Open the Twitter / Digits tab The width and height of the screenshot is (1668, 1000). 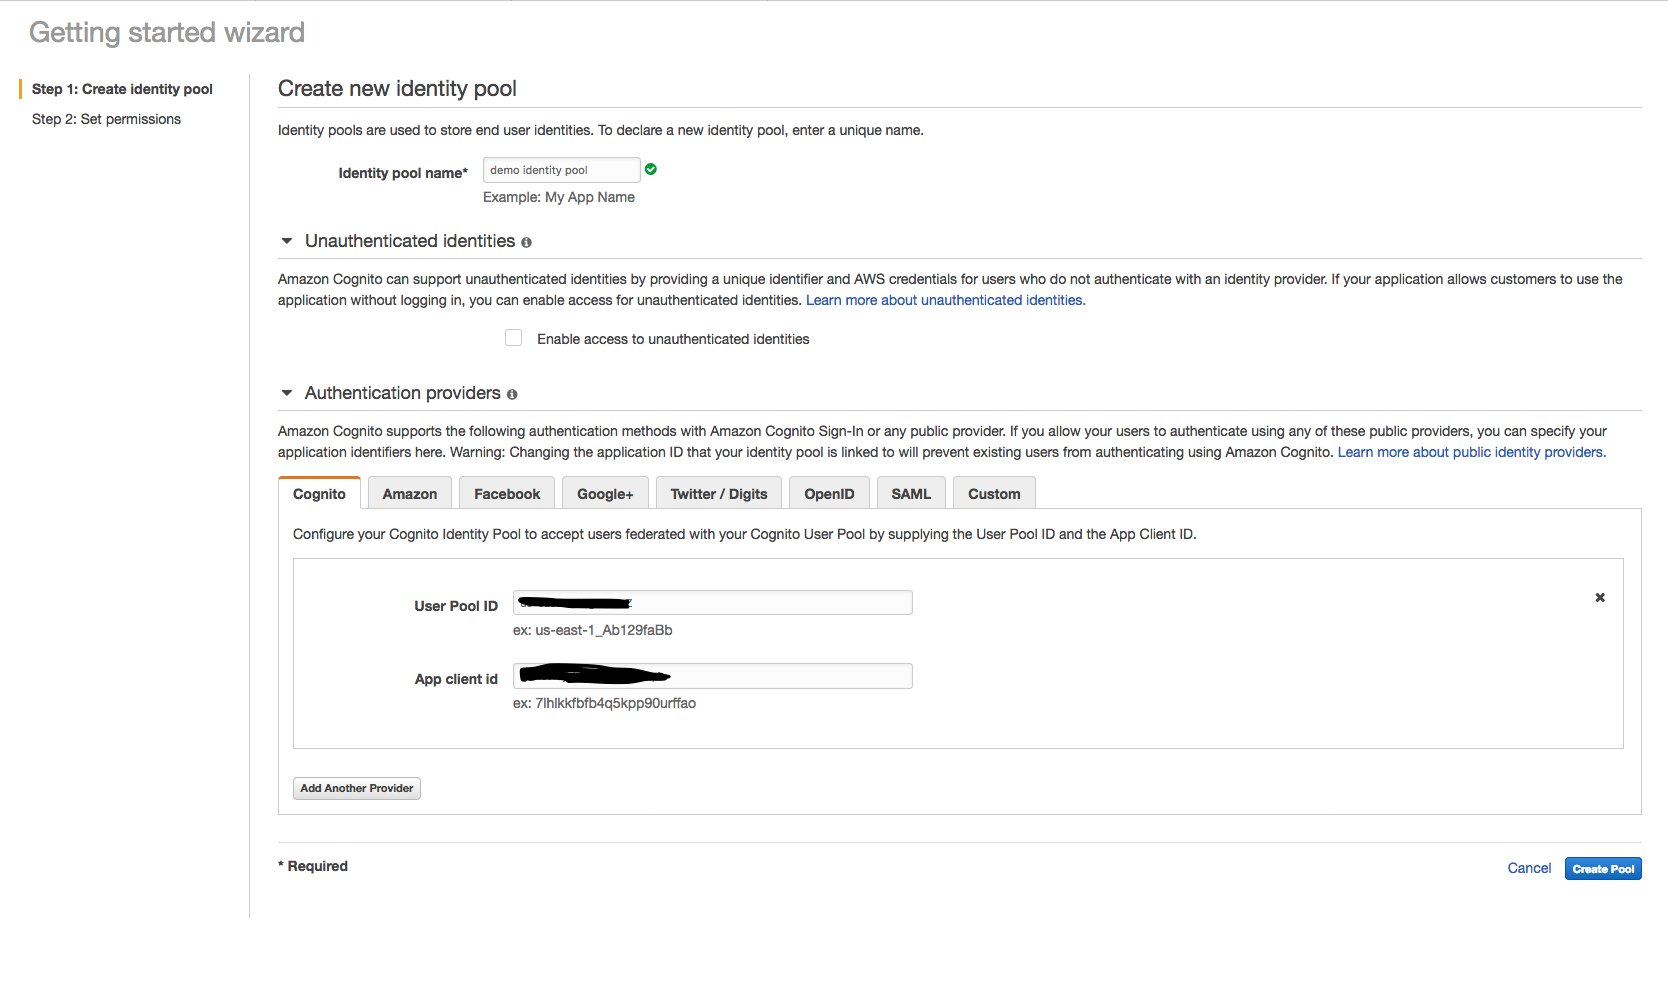tap(719, 493)
